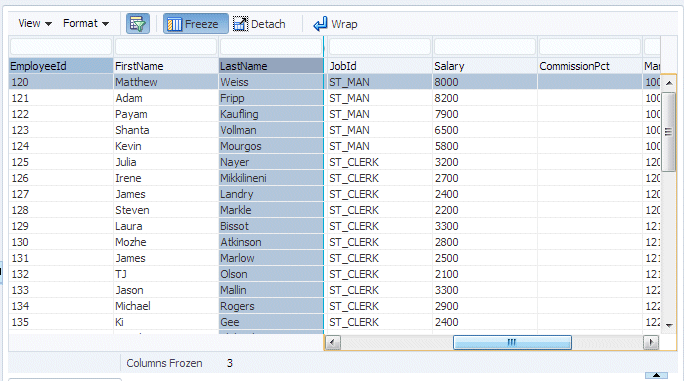The height and width of the screenshot is (381, 684).
Task: Click the Freeze columns button
Action: [x=195, y=24]
